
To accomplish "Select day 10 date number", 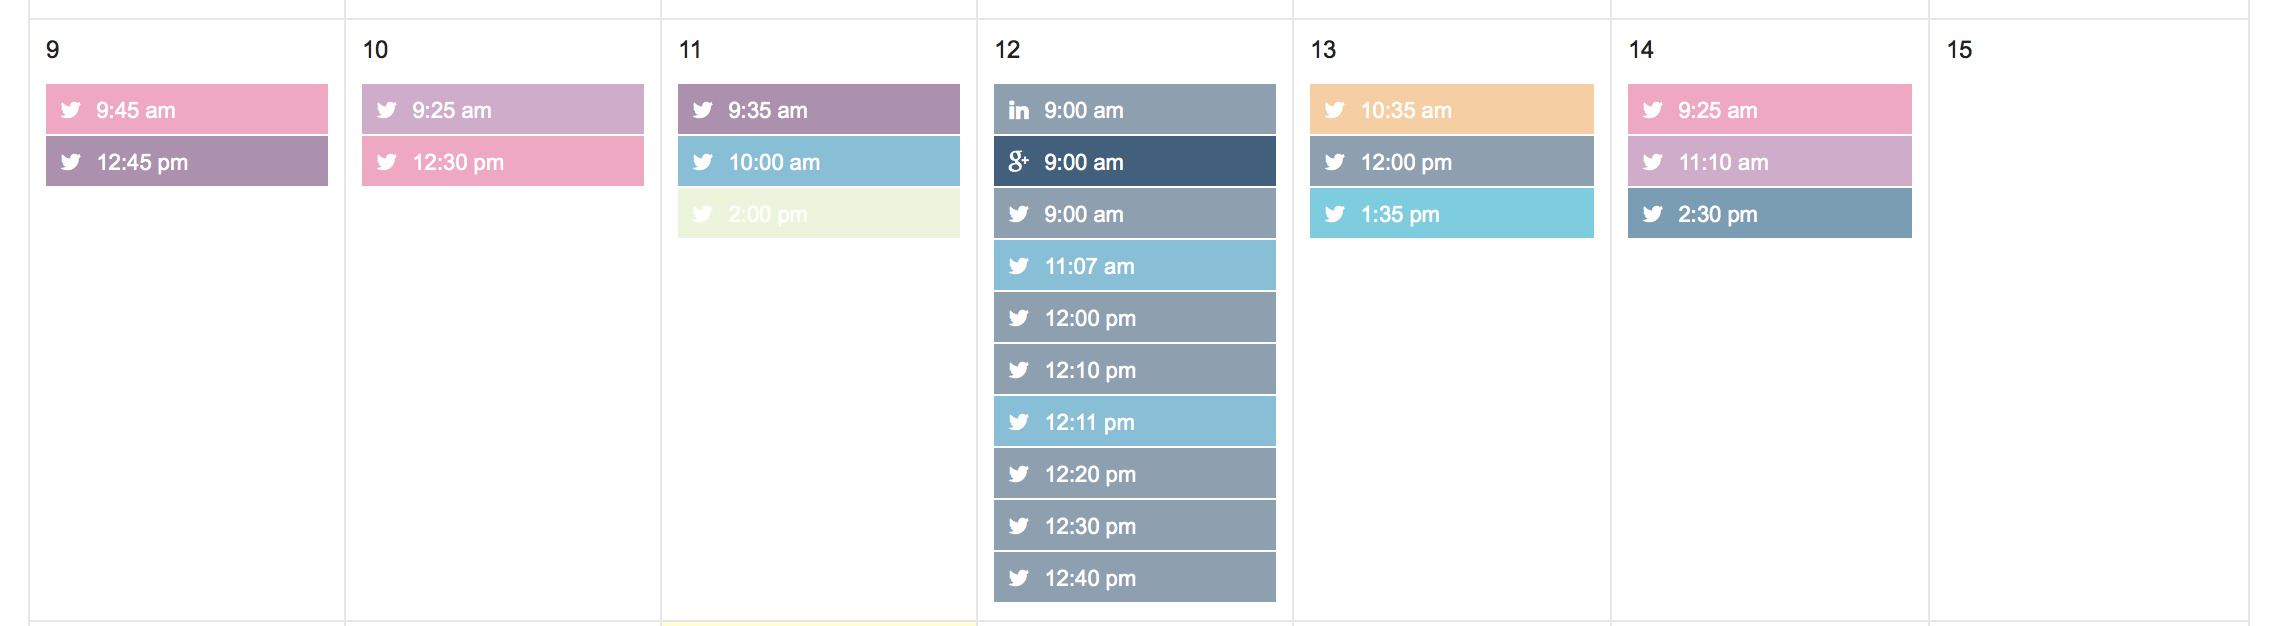I will [375, 50].
